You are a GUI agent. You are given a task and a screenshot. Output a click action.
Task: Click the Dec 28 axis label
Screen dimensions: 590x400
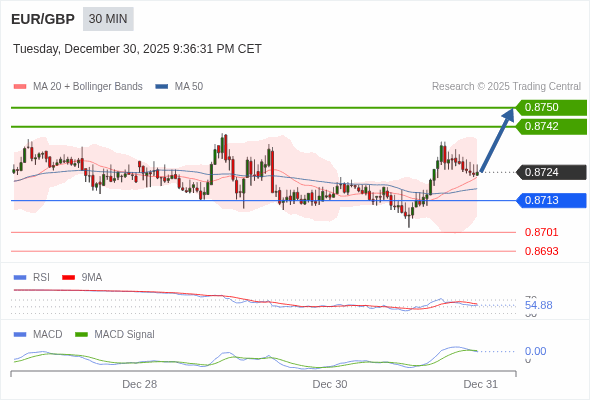pos(140,384)
